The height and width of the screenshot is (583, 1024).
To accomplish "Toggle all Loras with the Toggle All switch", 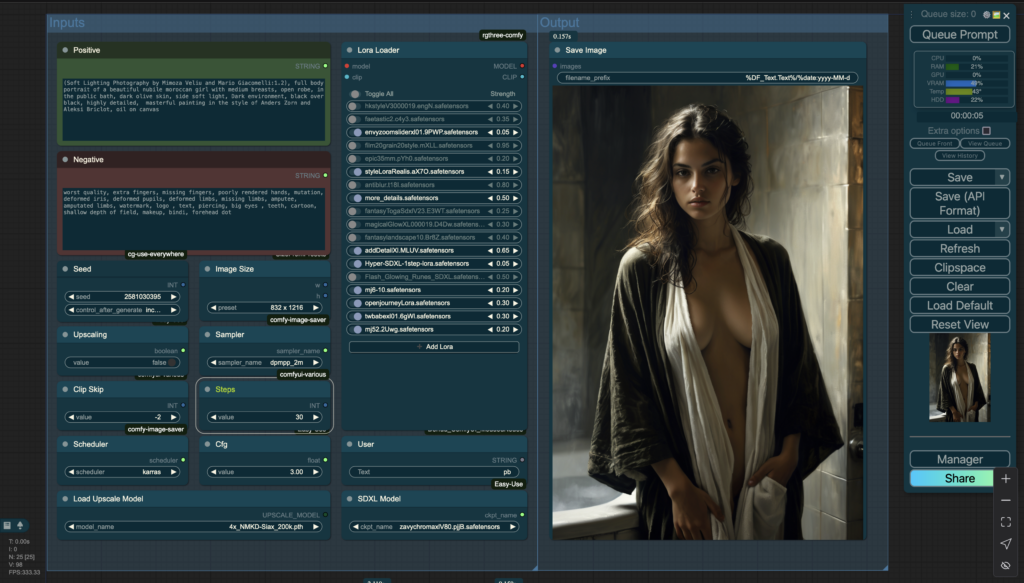I will pyautogui.click(x=355, y=93).
